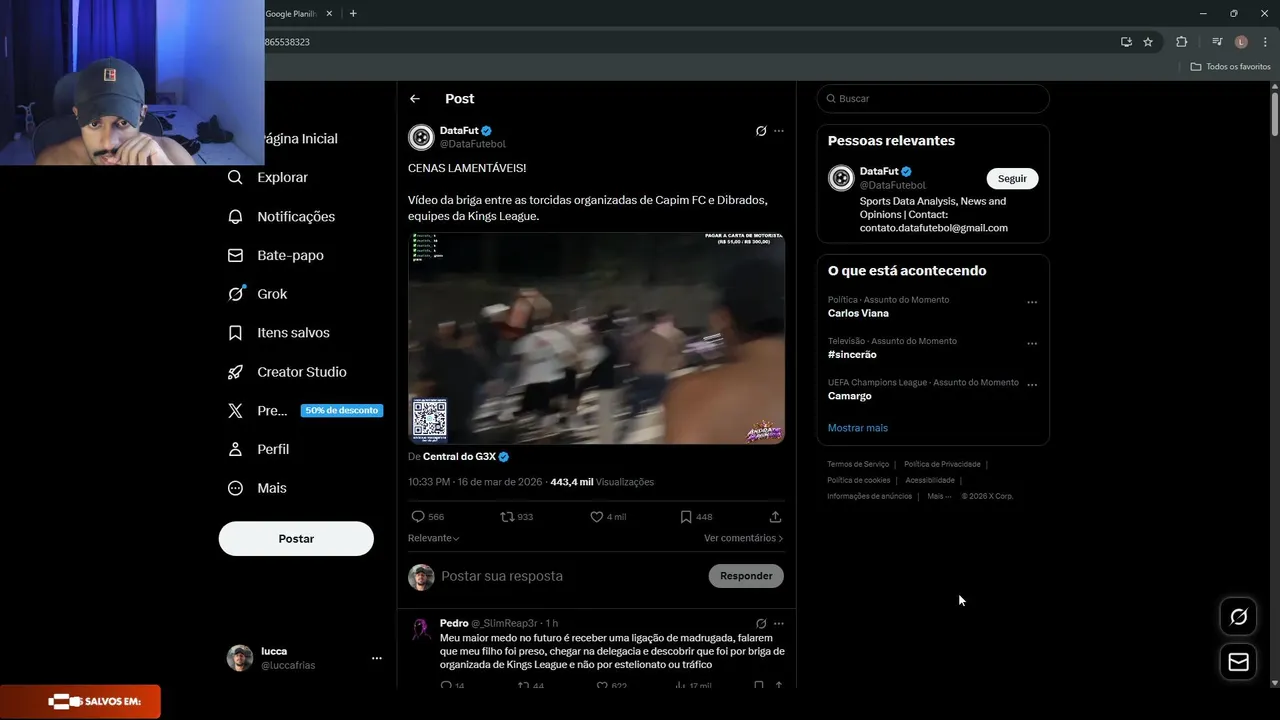The width and height of the screenshot is (1280, 720).
Task: Bookmark this page with star icon
Action: coord(1148,42)
